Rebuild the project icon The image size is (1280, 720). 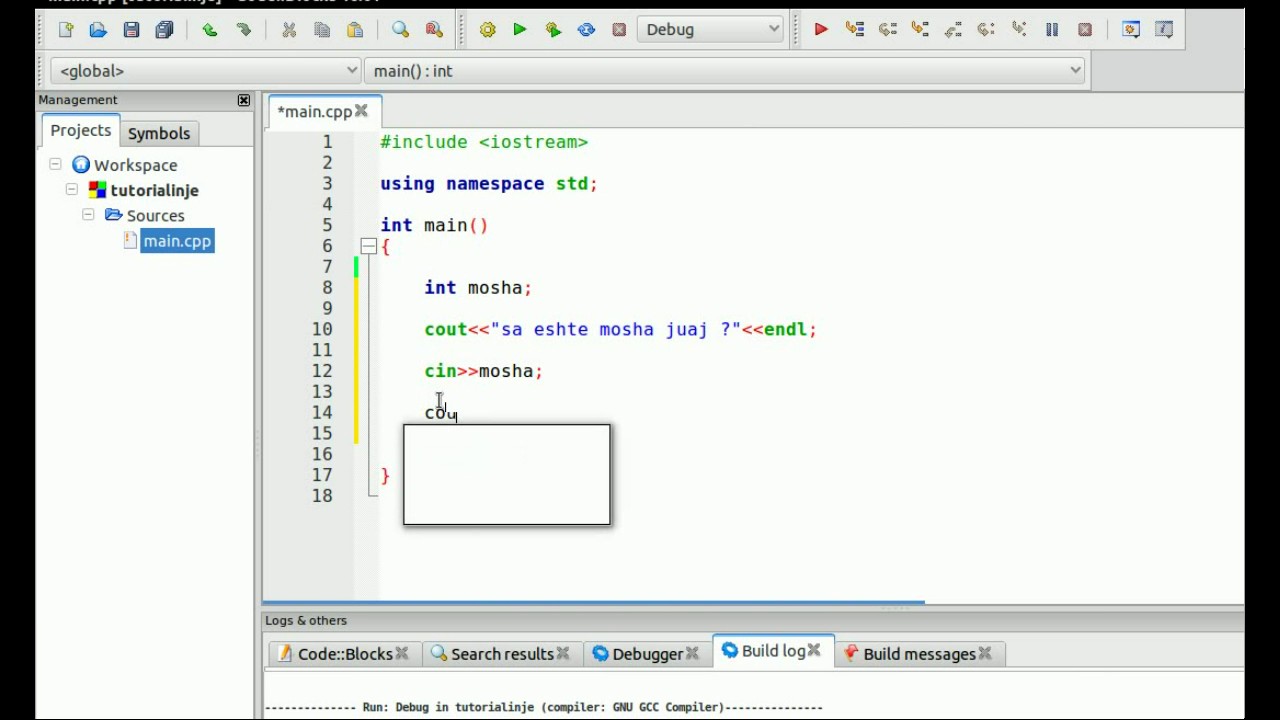pos(586,30)
